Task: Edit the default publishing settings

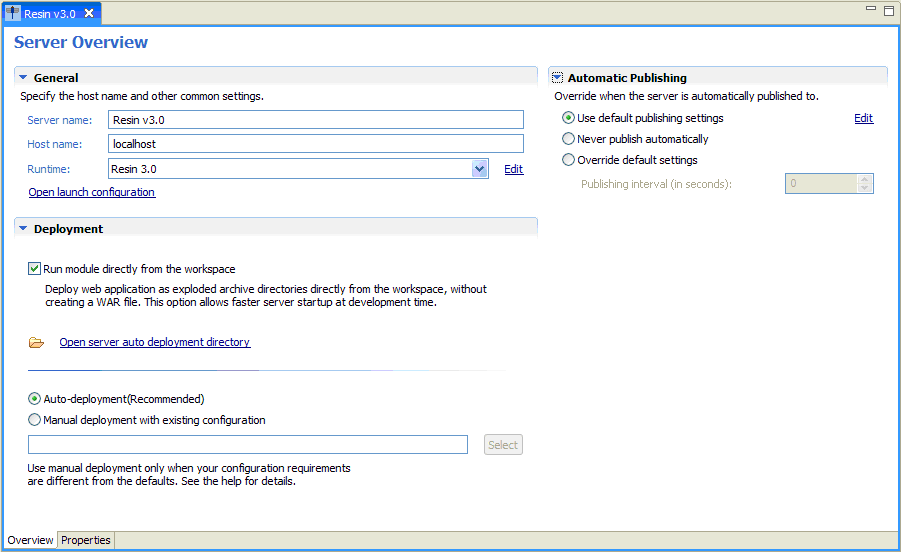Action: [x=863, y=118]
